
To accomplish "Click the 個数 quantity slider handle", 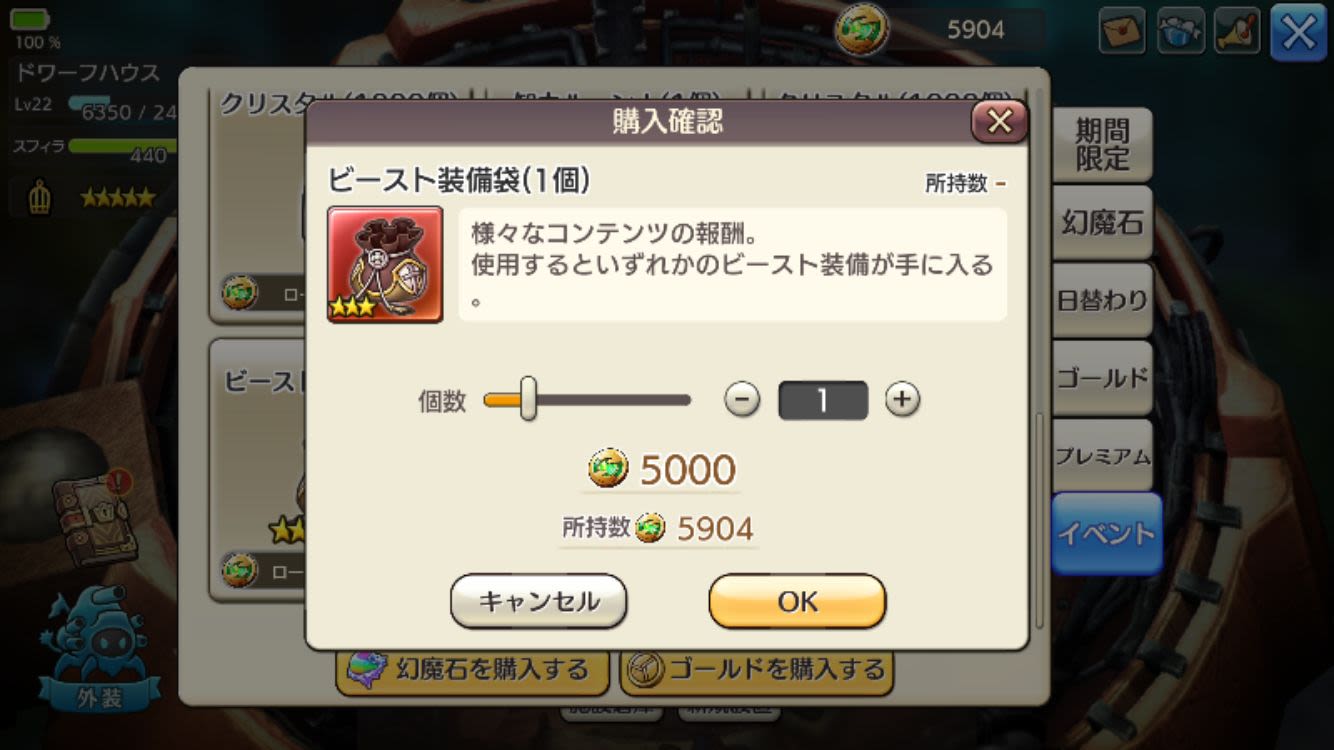I will tap(528, 399).
